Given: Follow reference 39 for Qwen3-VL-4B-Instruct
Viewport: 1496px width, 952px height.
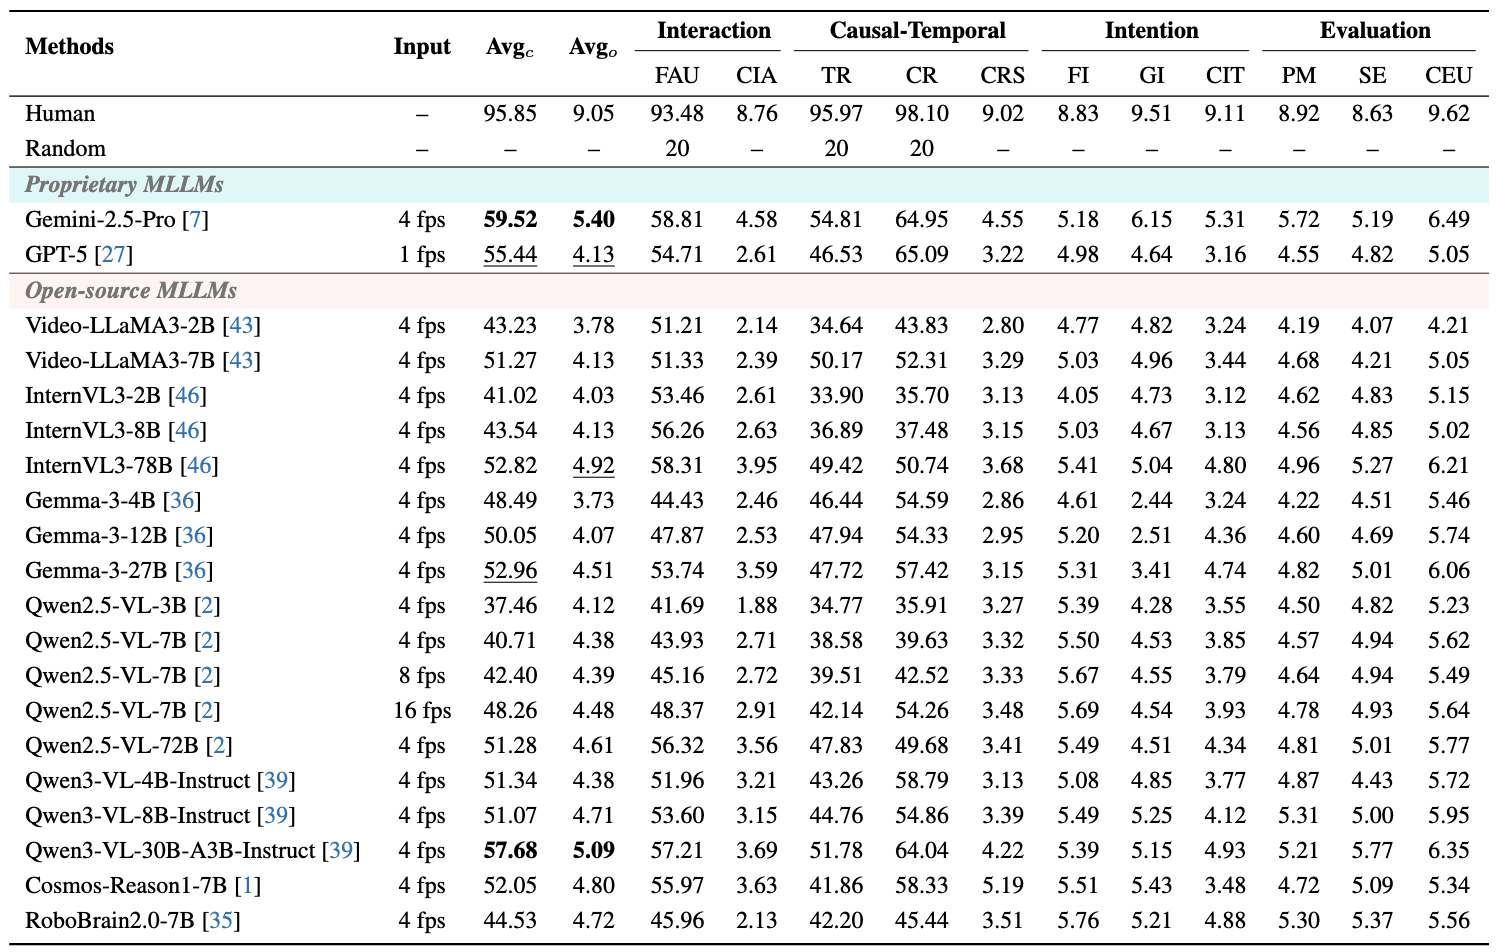Looking at the screenshot, I should (275, 781).
